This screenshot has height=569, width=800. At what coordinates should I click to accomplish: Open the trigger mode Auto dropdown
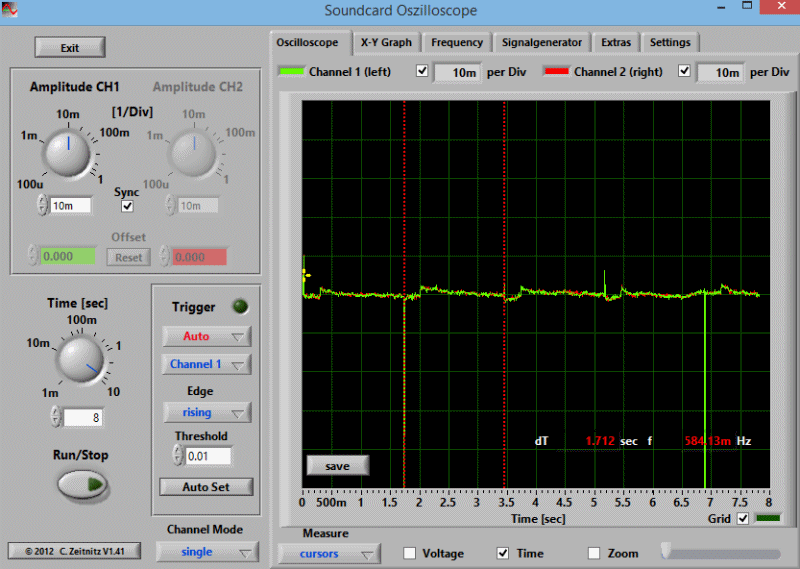(x=206, y=336)
